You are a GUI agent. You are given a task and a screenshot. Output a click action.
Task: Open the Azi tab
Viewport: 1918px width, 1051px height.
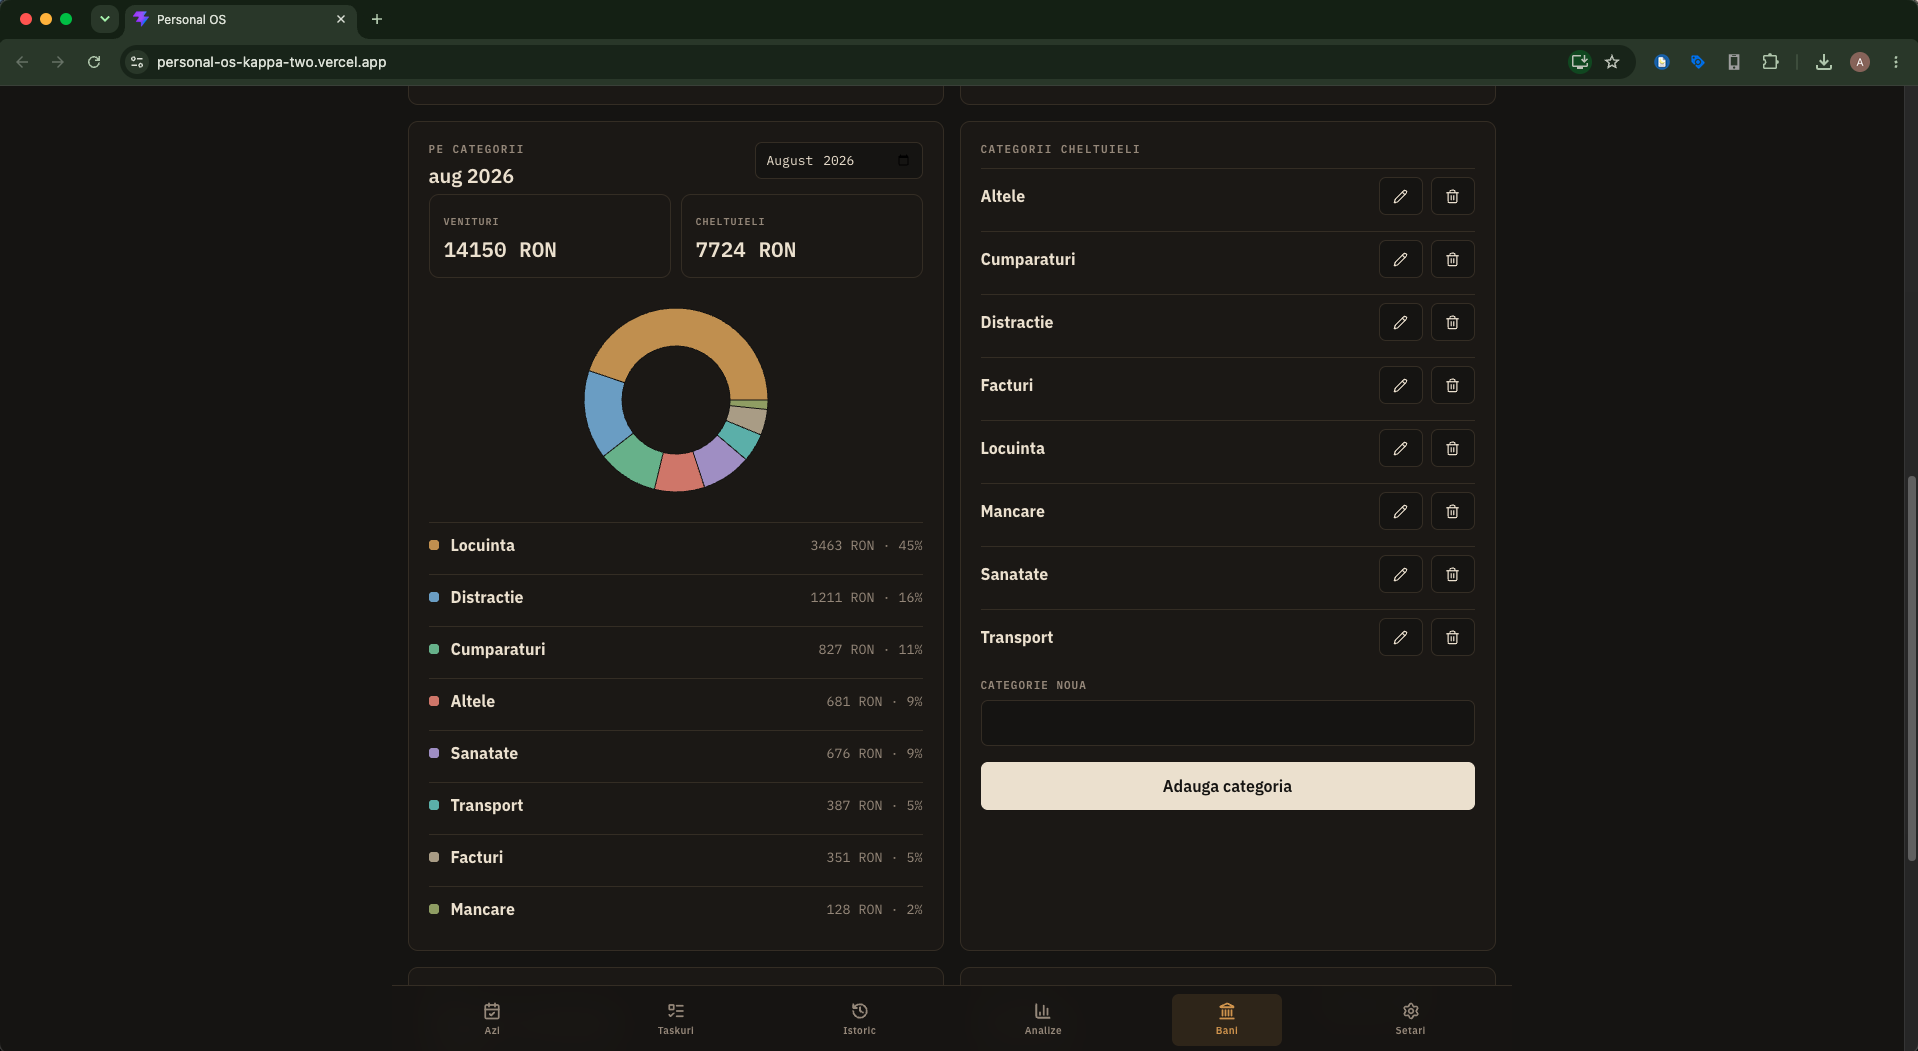pos(492,1019)
